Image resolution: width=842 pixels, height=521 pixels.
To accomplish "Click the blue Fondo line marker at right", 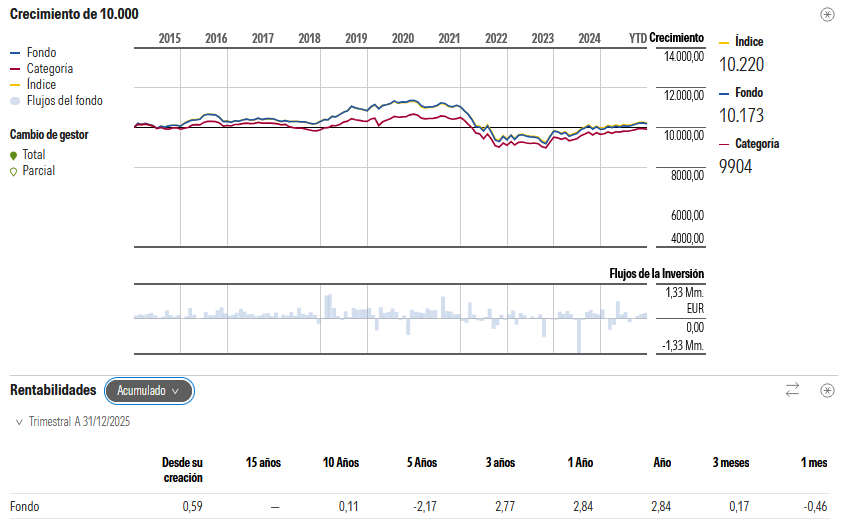I will pos(725,93).
